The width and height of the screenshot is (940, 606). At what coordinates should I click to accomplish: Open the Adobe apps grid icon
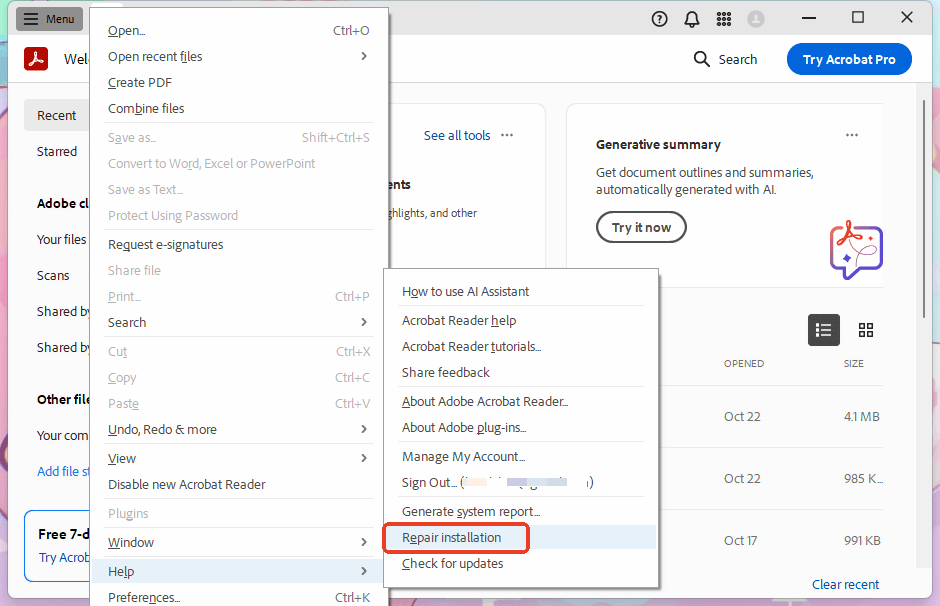(x=724, y=19)
